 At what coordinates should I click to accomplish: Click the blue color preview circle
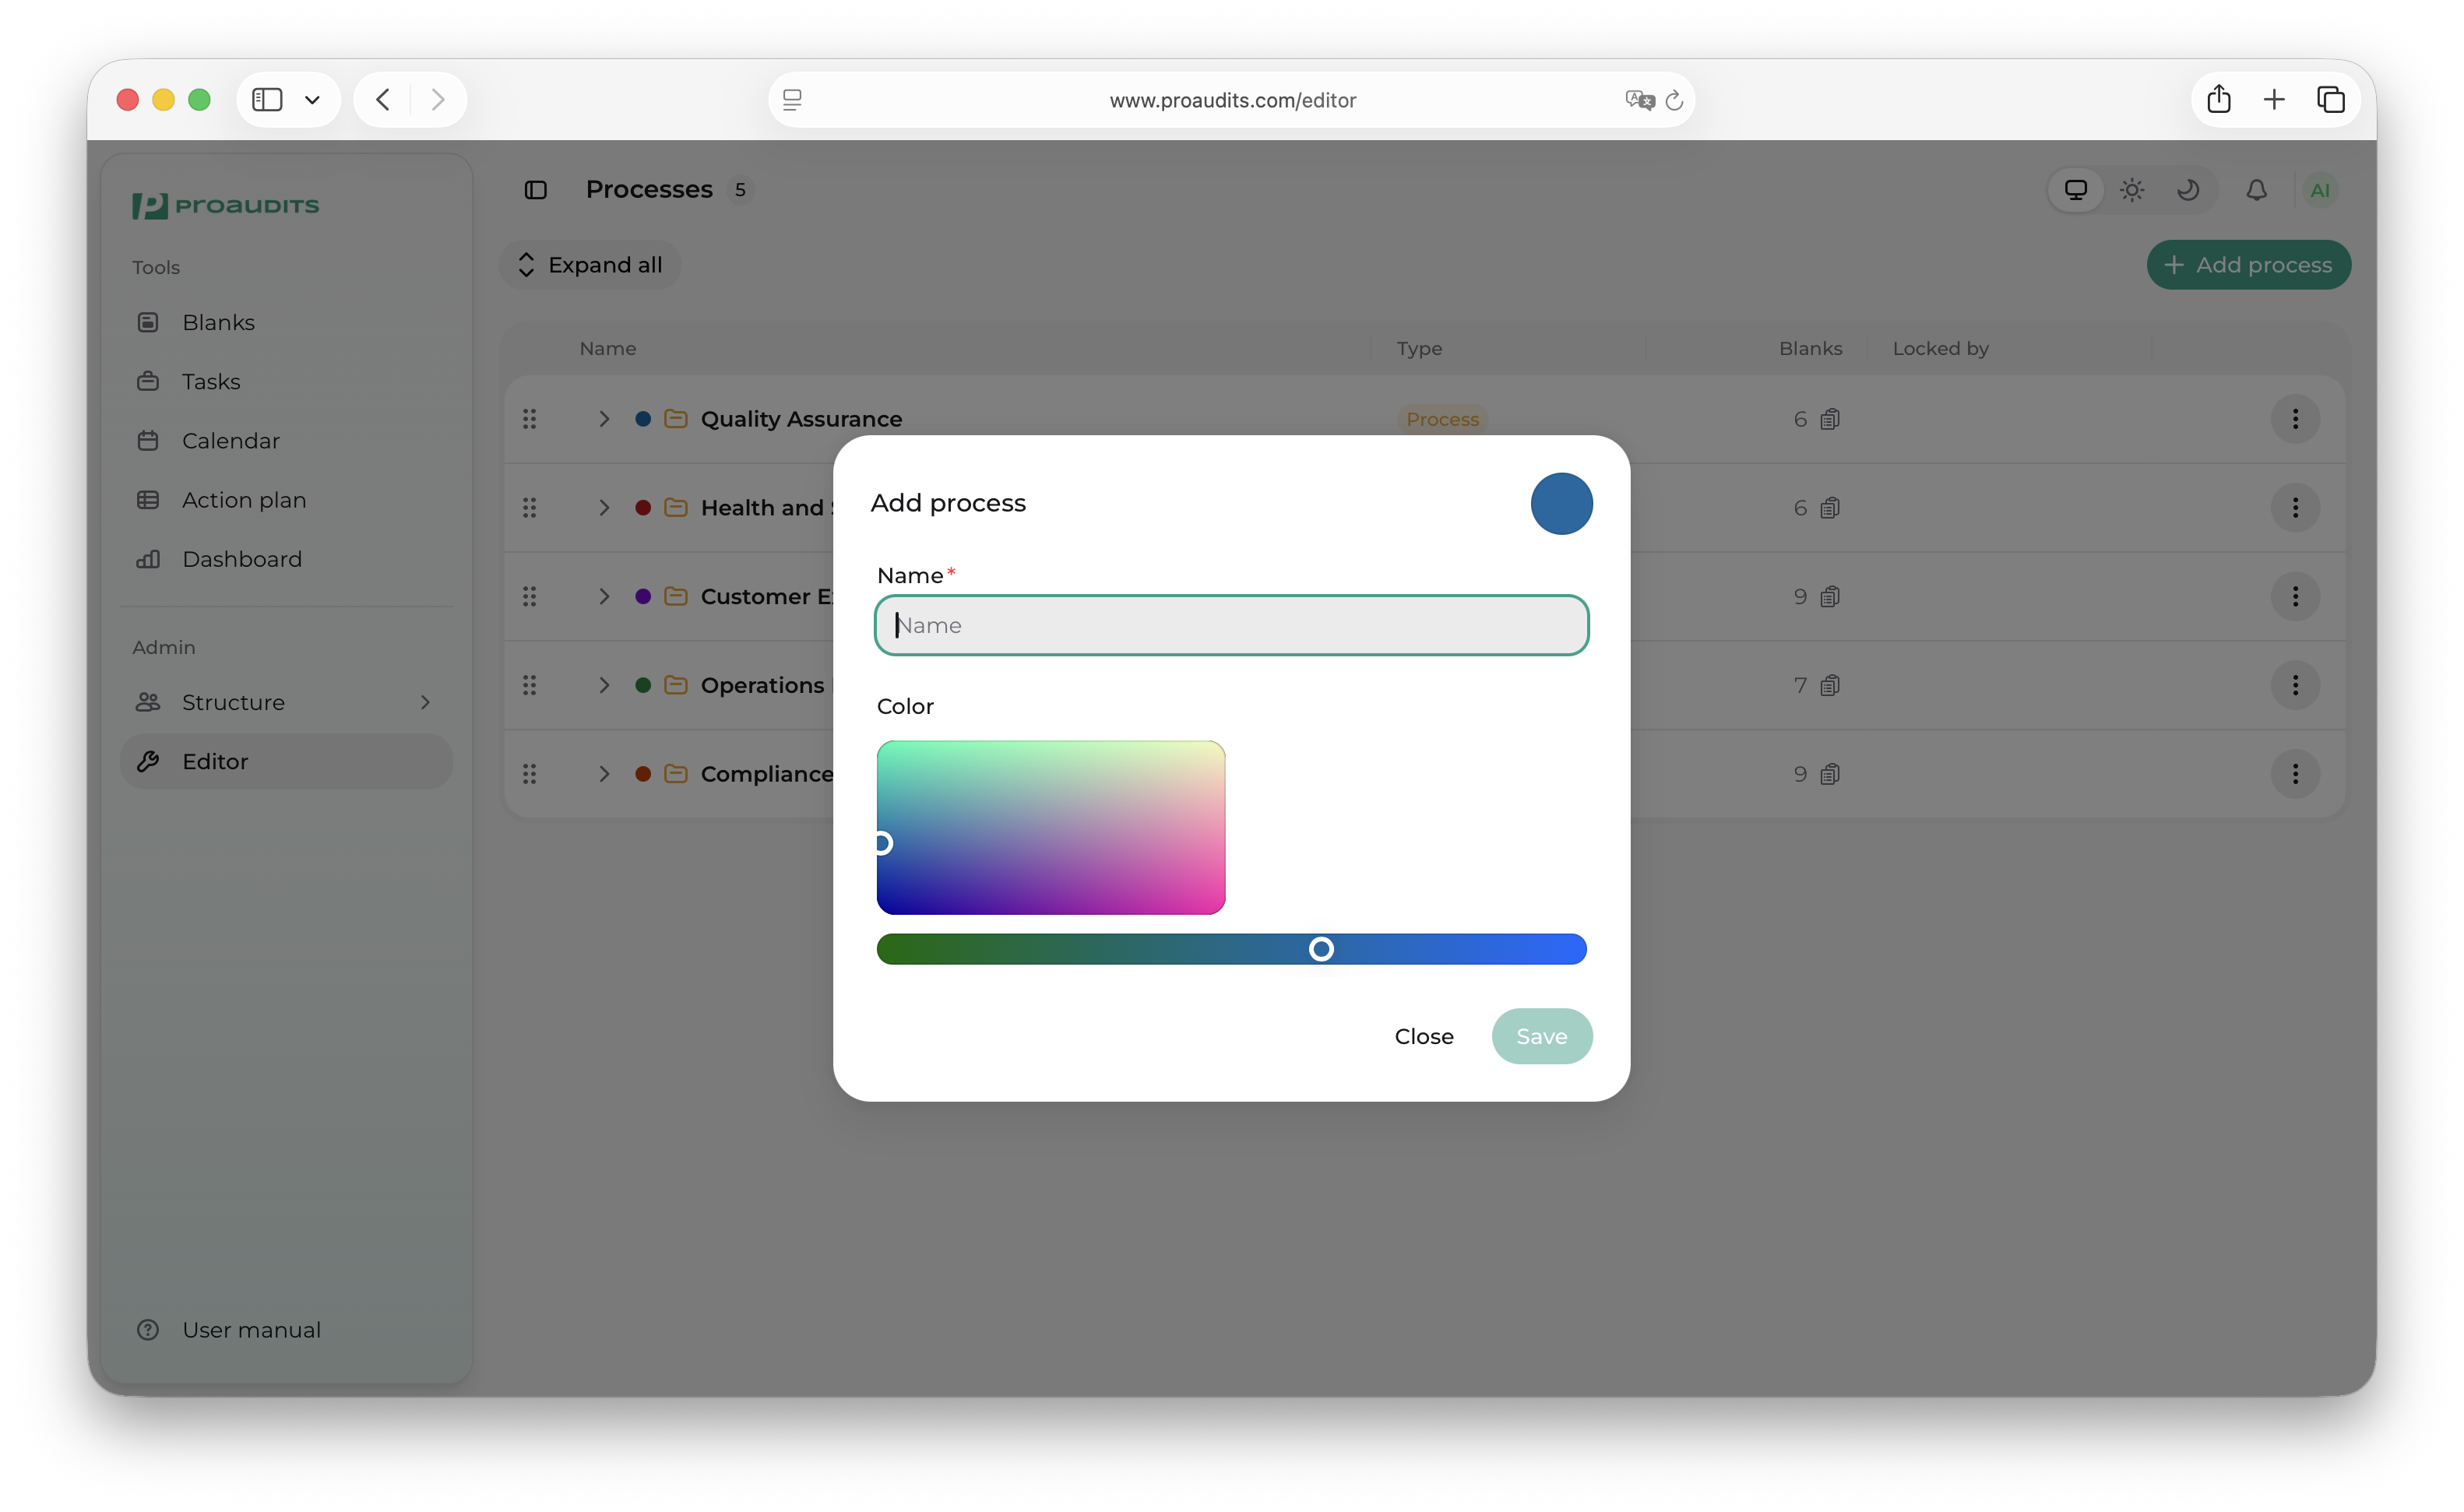[1561, 503]
